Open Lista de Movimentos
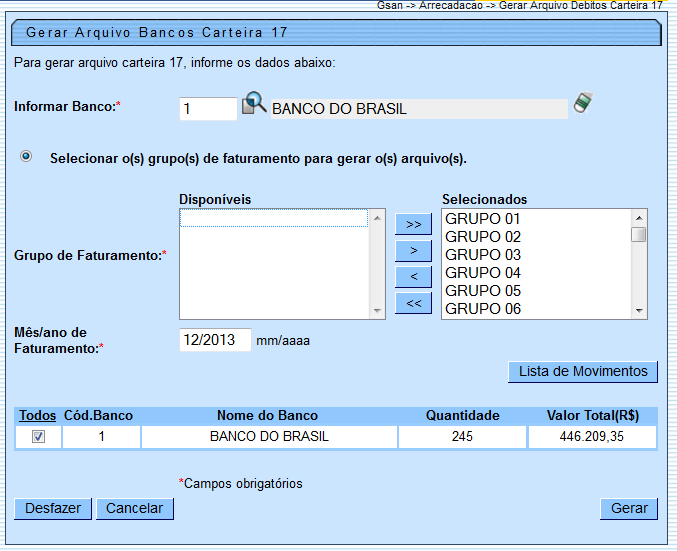The width and height of the screenshot is (677, 551). 583,371
